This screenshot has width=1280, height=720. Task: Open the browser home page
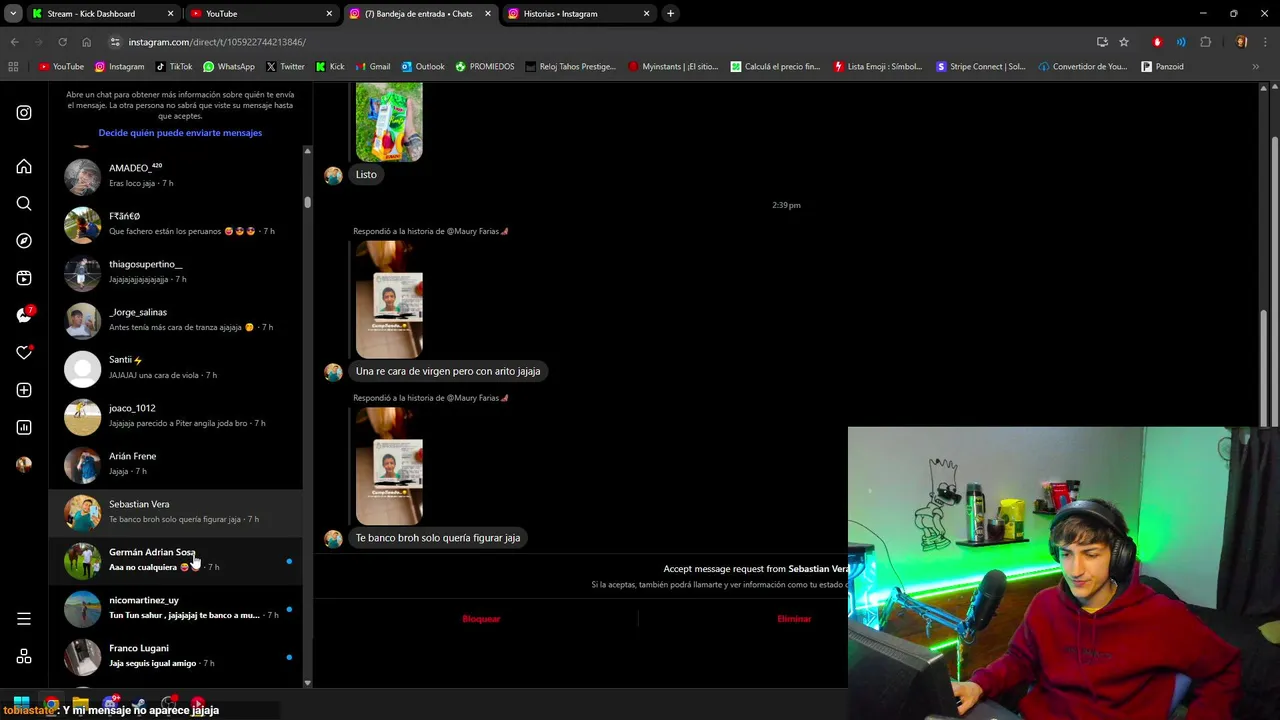[86, 42]
